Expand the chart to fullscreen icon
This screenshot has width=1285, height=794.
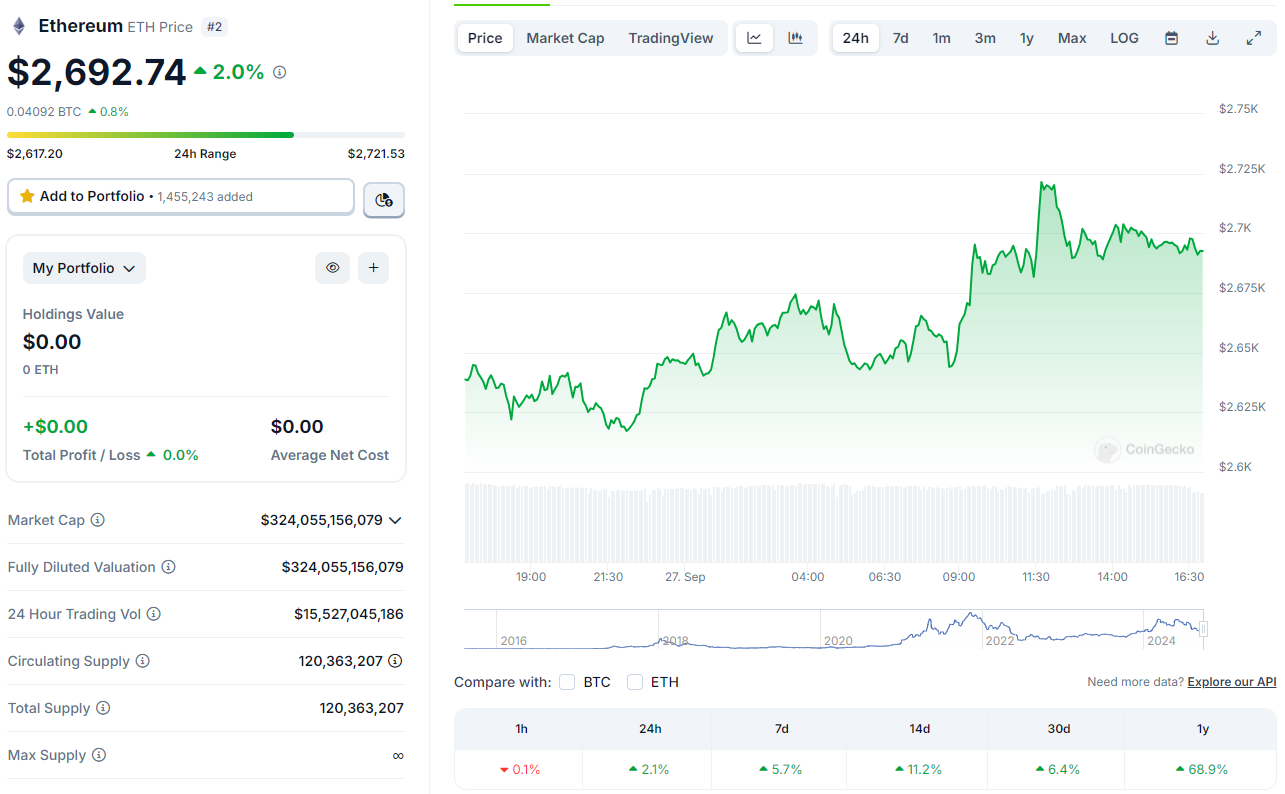[x=1254, y=38]
